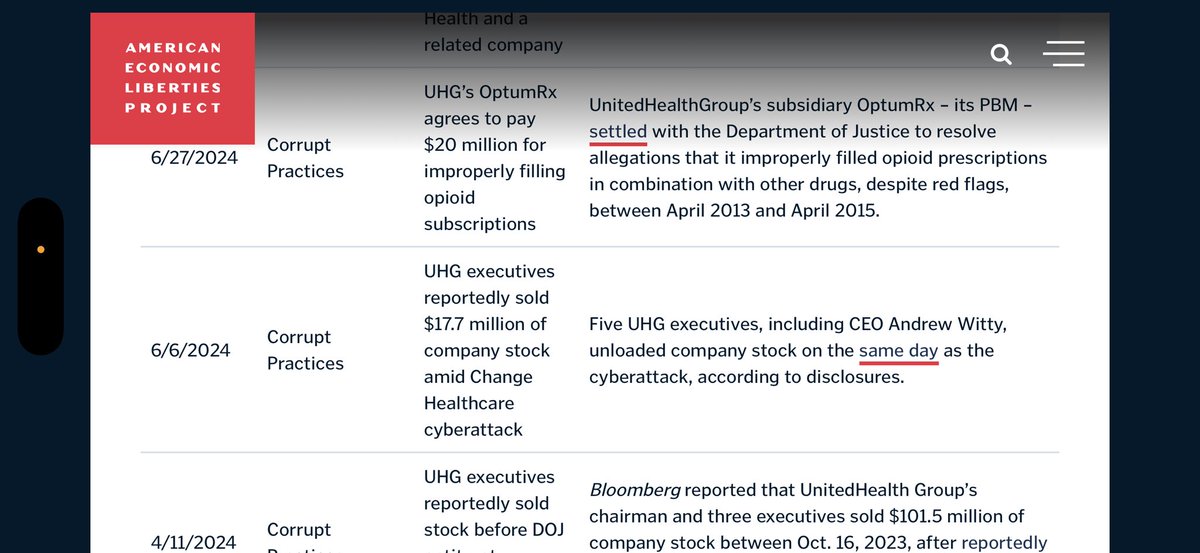Open the hamburger navigation menu
This screenshot has width=1200, height=553.
click(1063, 54)
